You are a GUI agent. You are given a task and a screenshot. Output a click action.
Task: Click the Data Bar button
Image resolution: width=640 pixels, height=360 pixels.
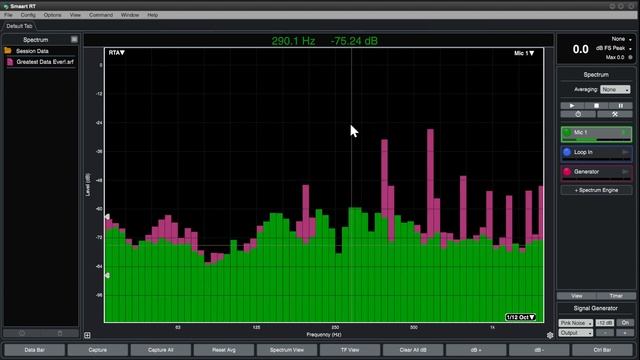[34, 350]
